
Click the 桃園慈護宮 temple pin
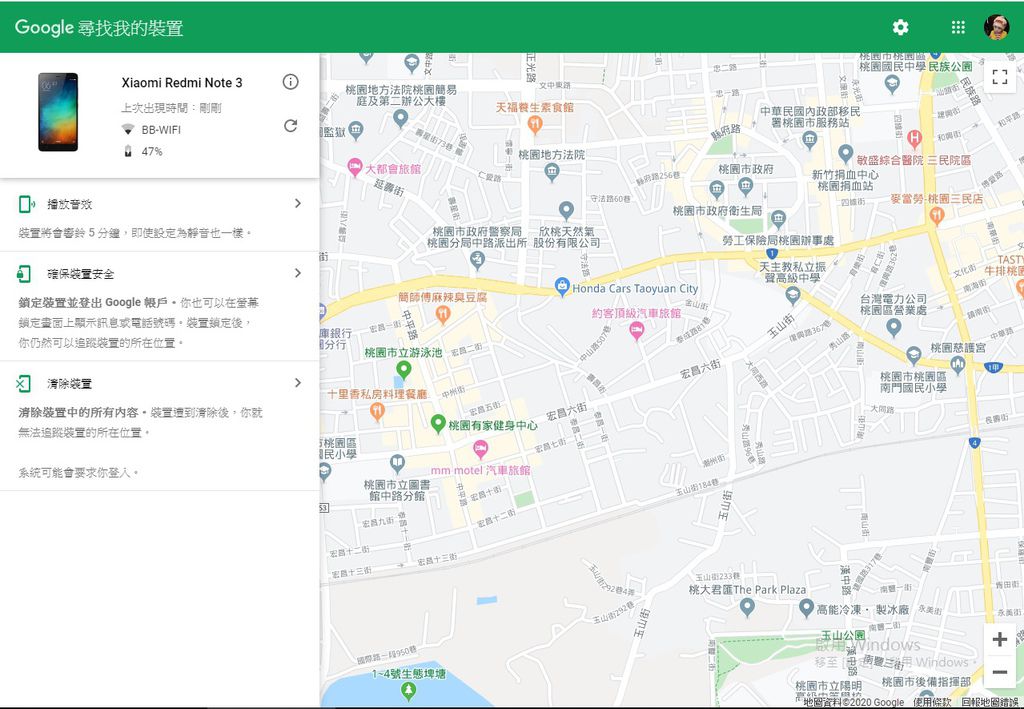pyautogui.click(x=957, y=364)
